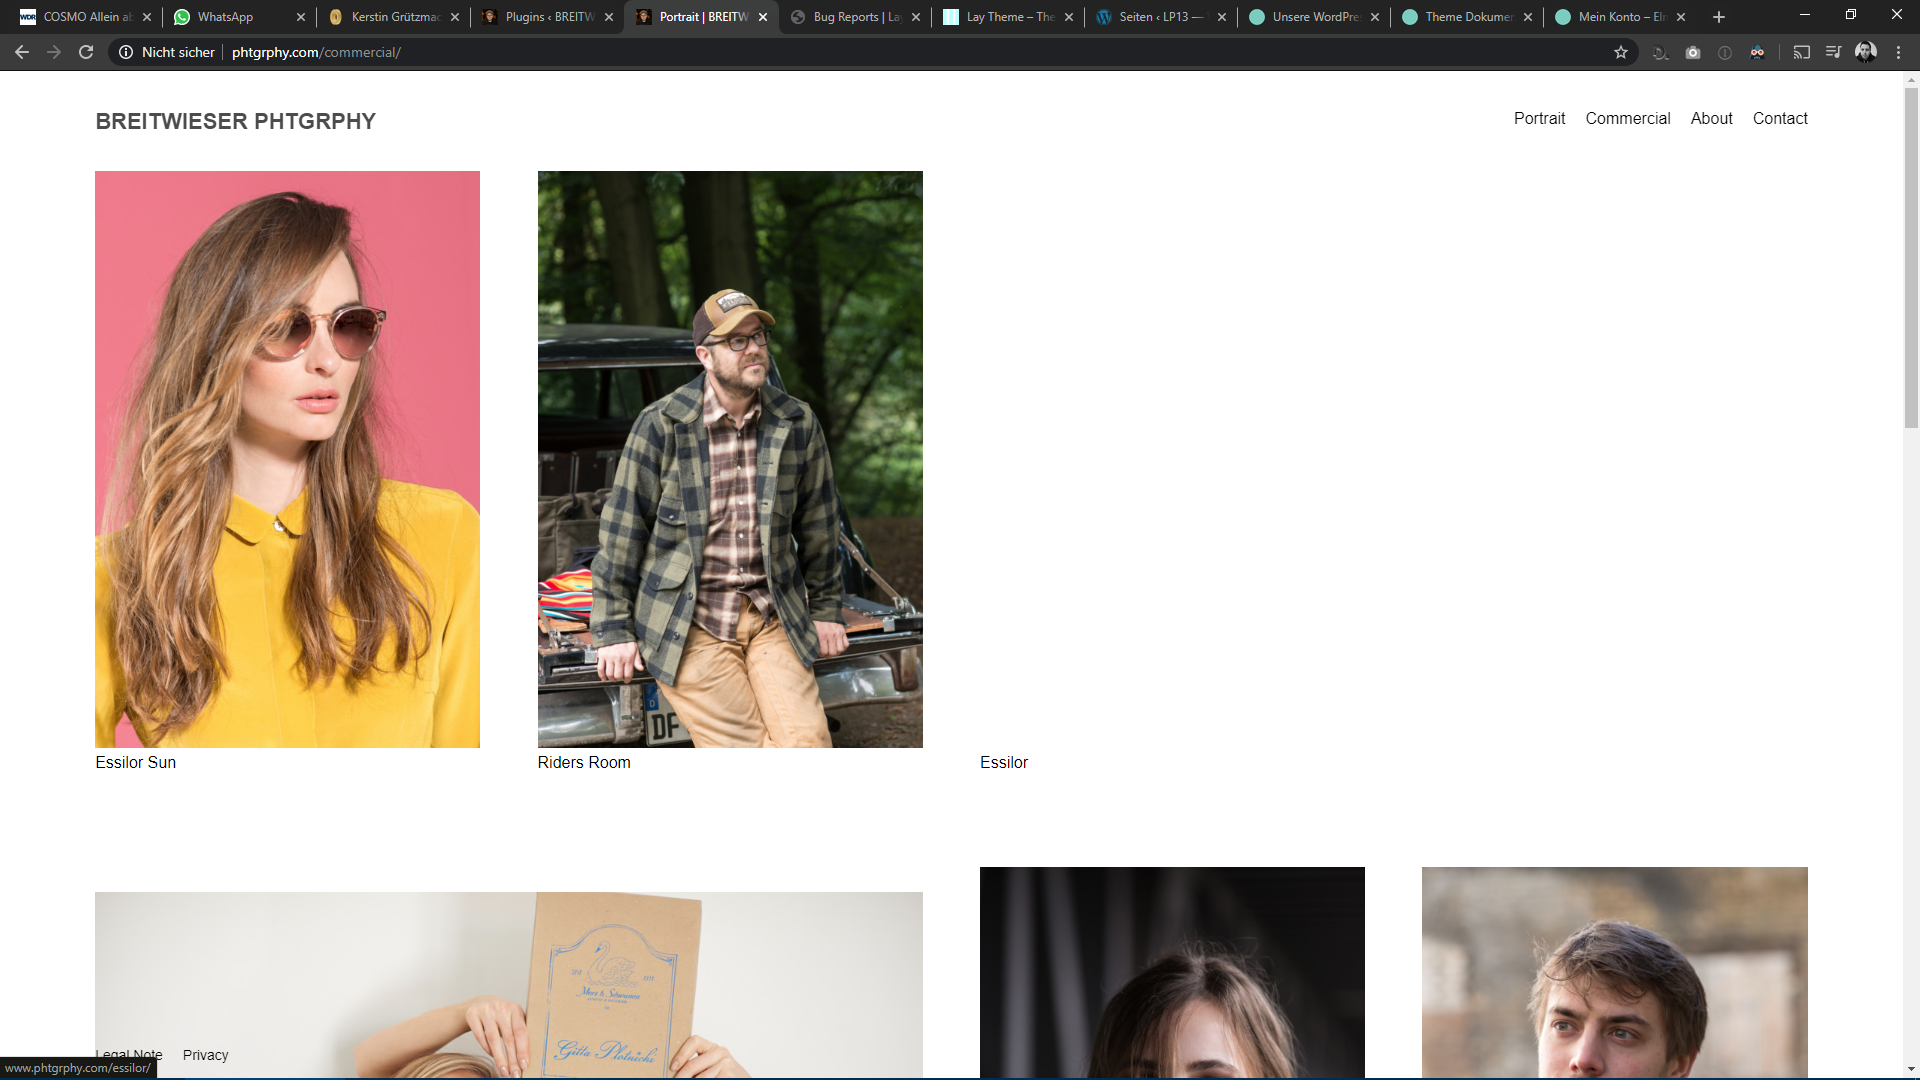The width and height of the screenshot is (1920, 1080).
Task: Click the forward navigation arrow
Action: [x=54, y=52]
